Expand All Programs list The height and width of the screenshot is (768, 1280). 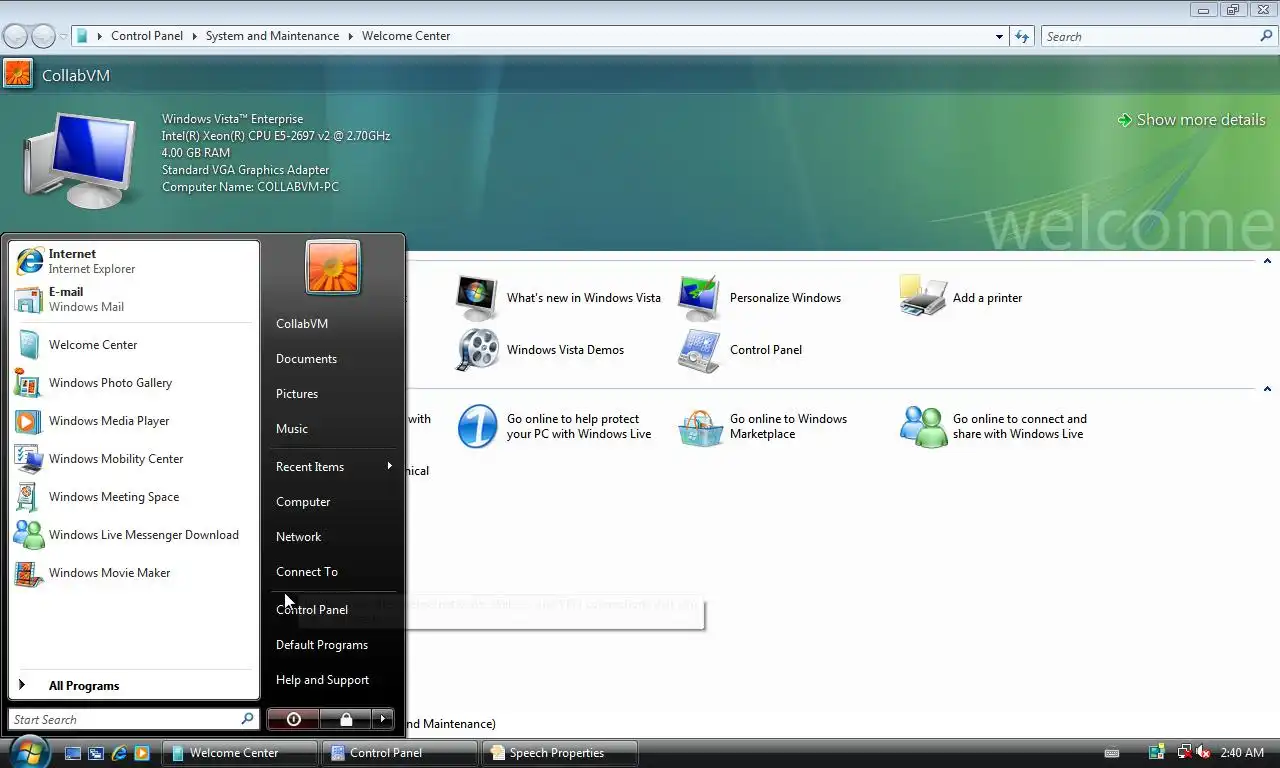click(134, 686)
